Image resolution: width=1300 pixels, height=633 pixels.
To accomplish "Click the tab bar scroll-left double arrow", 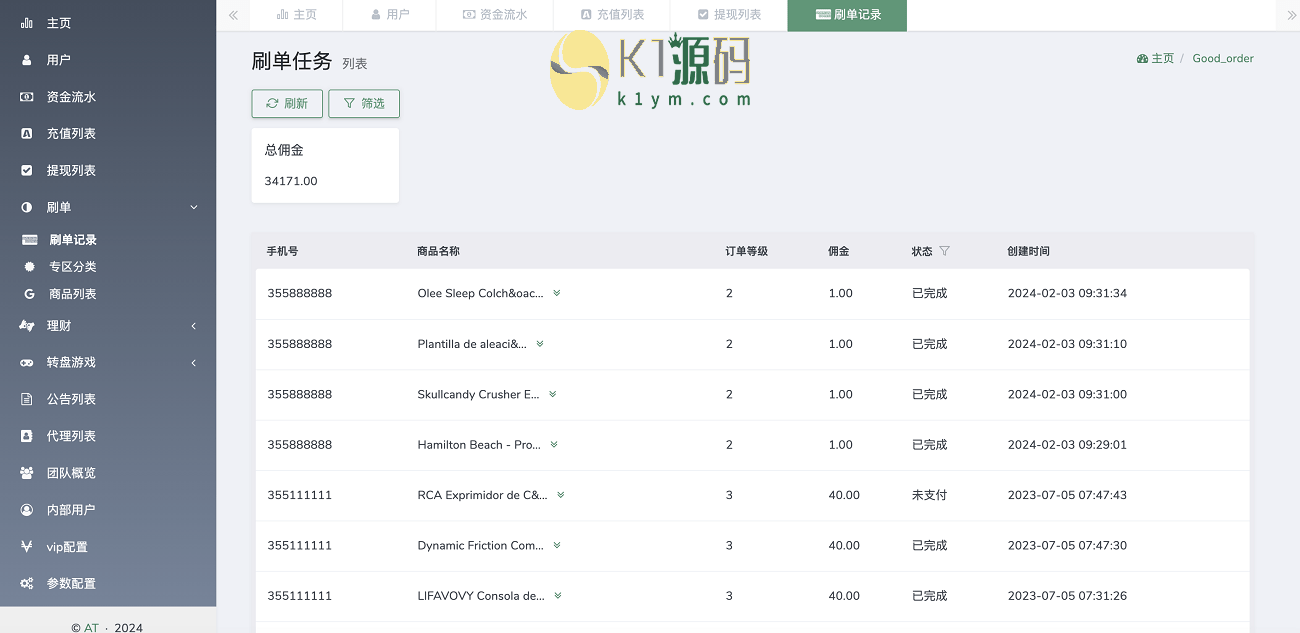I will point(233,15).
